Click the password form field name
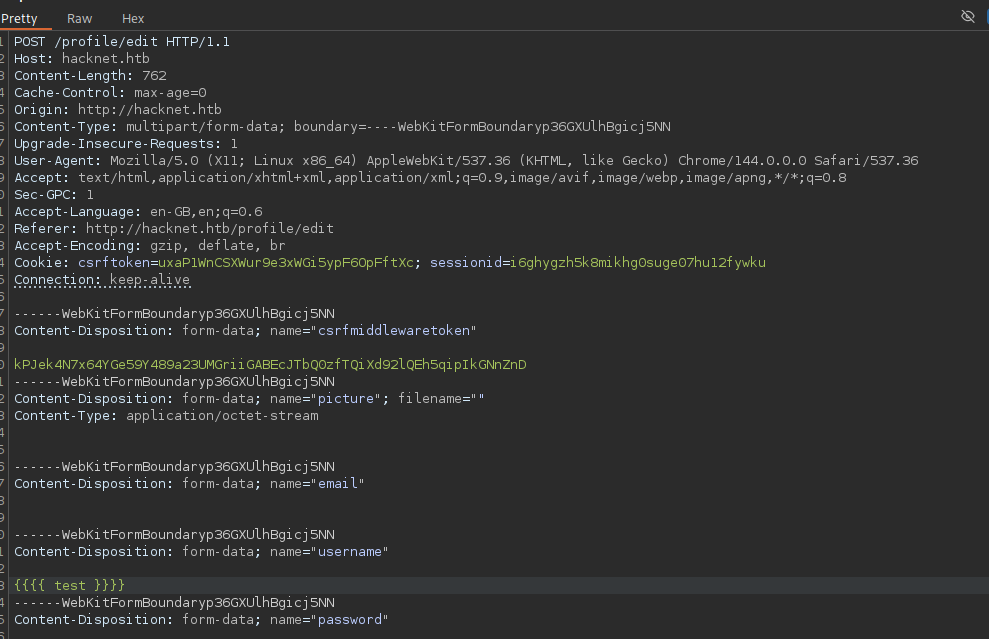 349,620
